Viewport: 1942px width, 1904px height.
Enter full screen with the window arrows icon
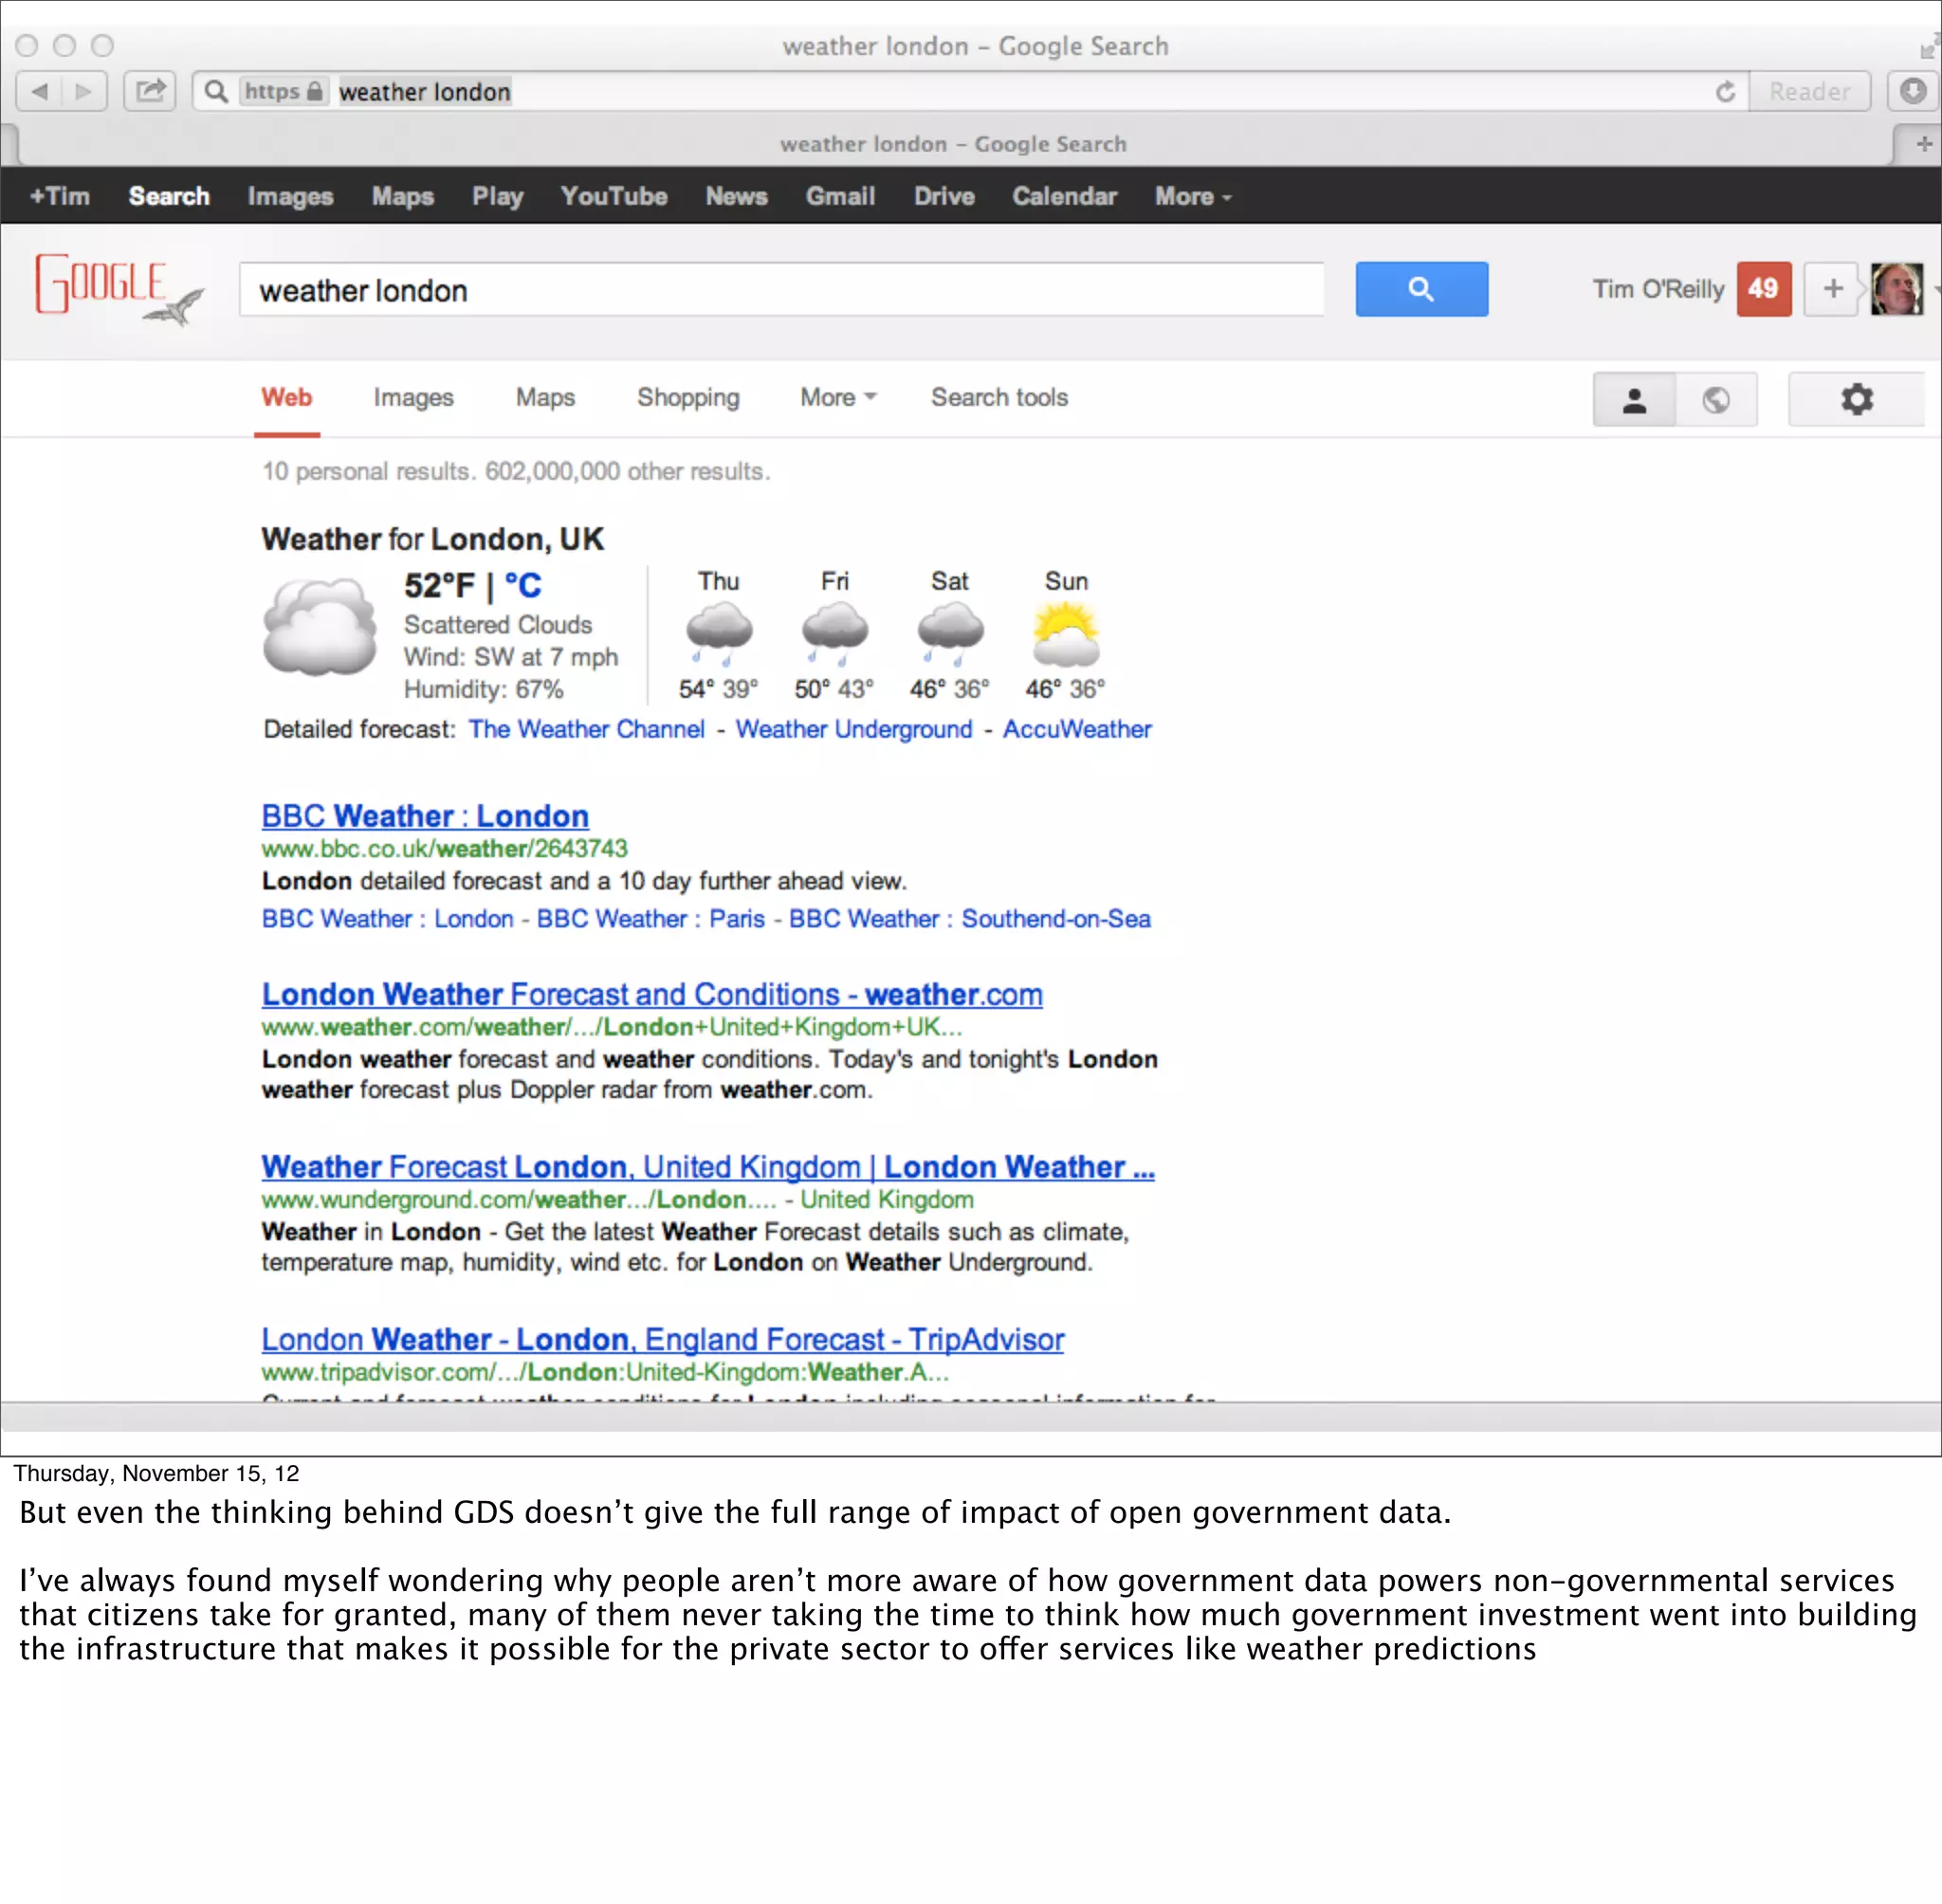click(x=1929, y=46)
